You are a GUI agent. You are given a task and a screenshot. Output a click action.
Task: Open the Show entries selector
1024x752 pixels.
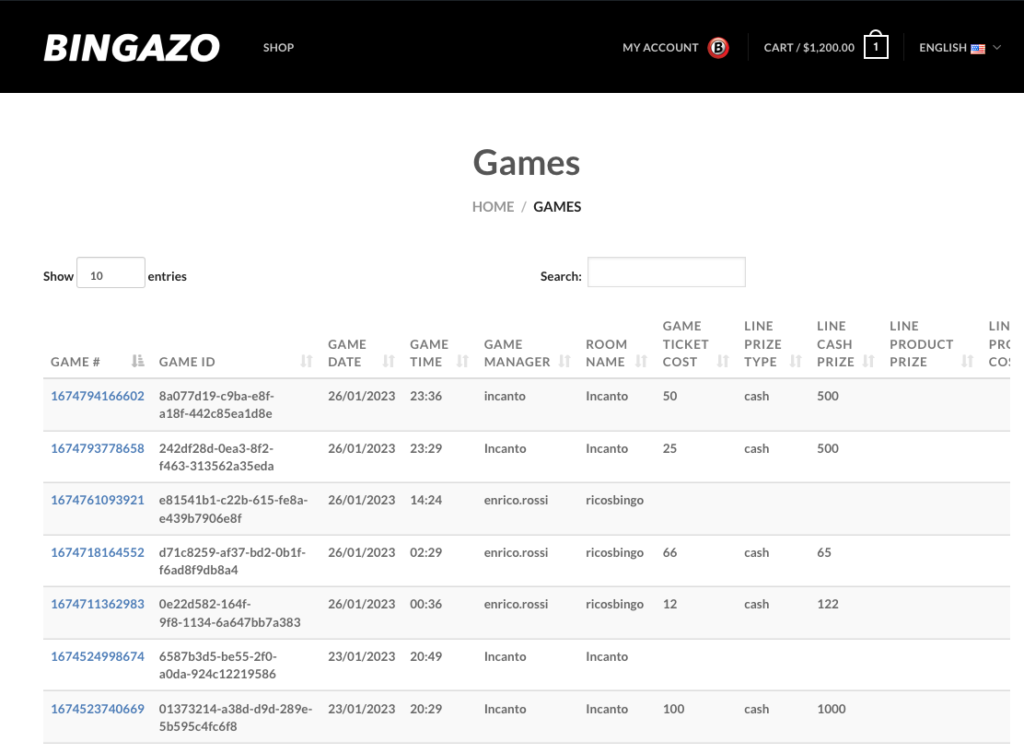pyautogui.click(x=110, y=272)
